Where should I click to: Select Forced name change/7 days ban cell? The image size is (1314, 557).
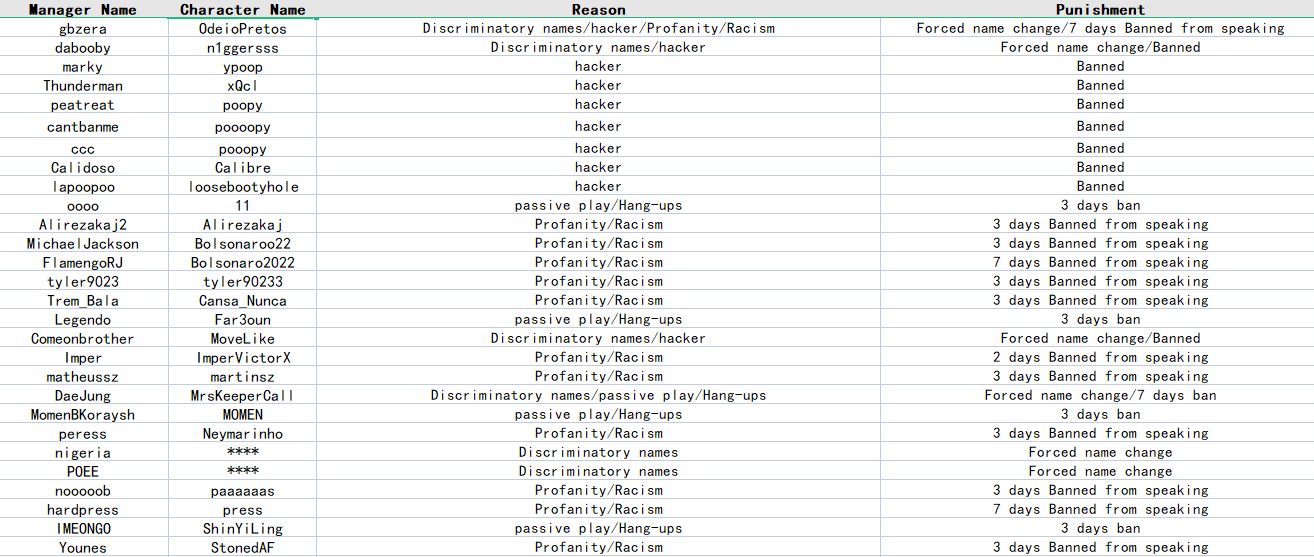pyautogui.click(x=1100, y=395)
